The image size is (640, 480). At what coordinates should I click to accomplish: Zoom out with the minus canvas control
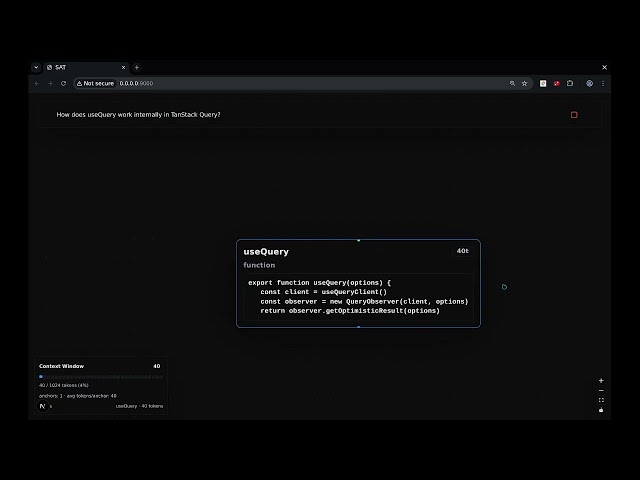point(601,391)
